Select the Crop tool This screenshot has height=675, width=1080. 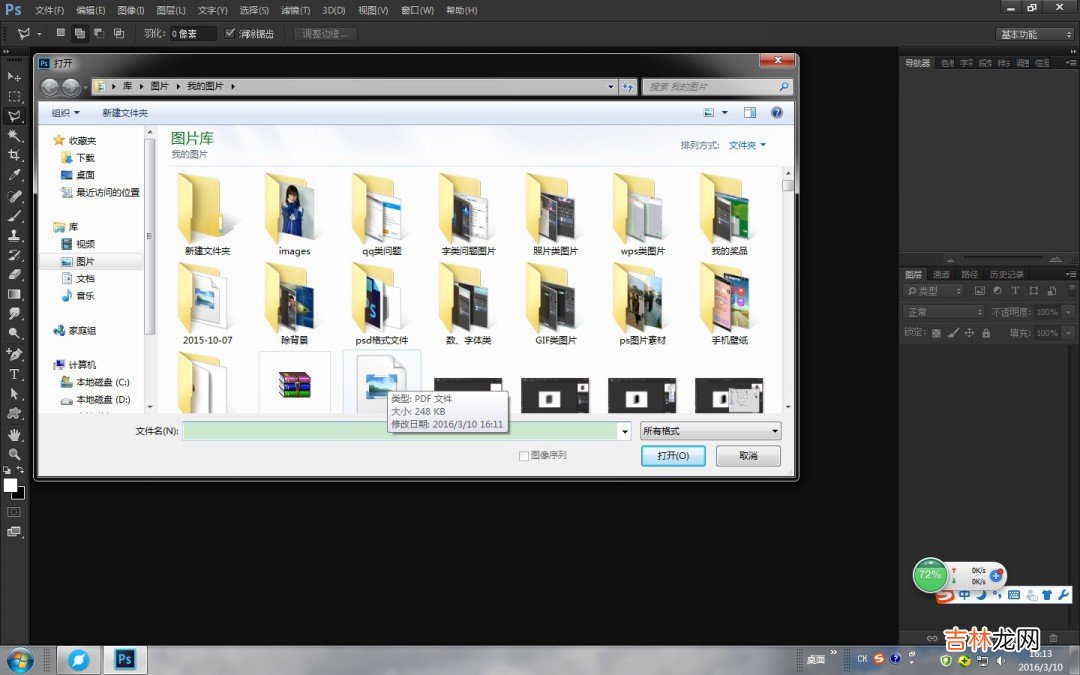(x=14, y=156)
